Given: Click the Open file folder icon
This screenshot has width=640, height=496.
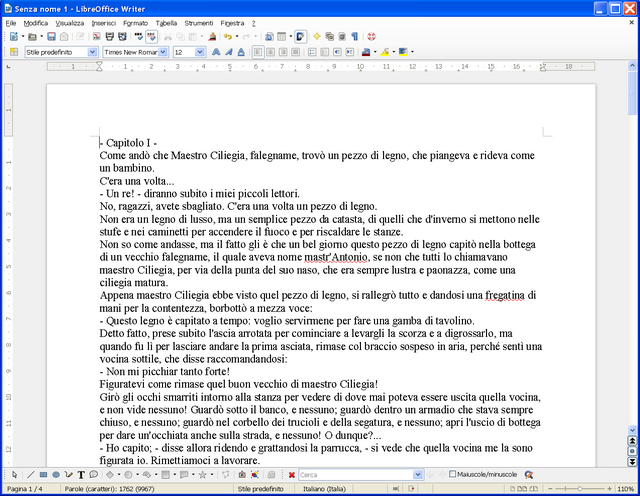Looking at the screenshot, I should click(32, 37).
